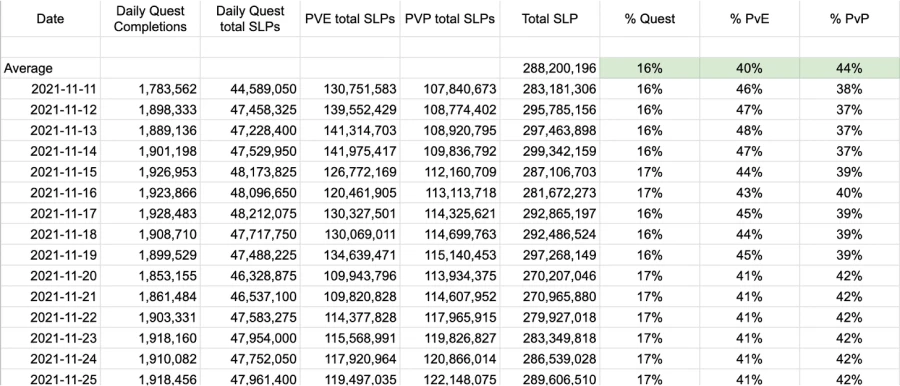Click the Total SLP column header

coord(550,18)
